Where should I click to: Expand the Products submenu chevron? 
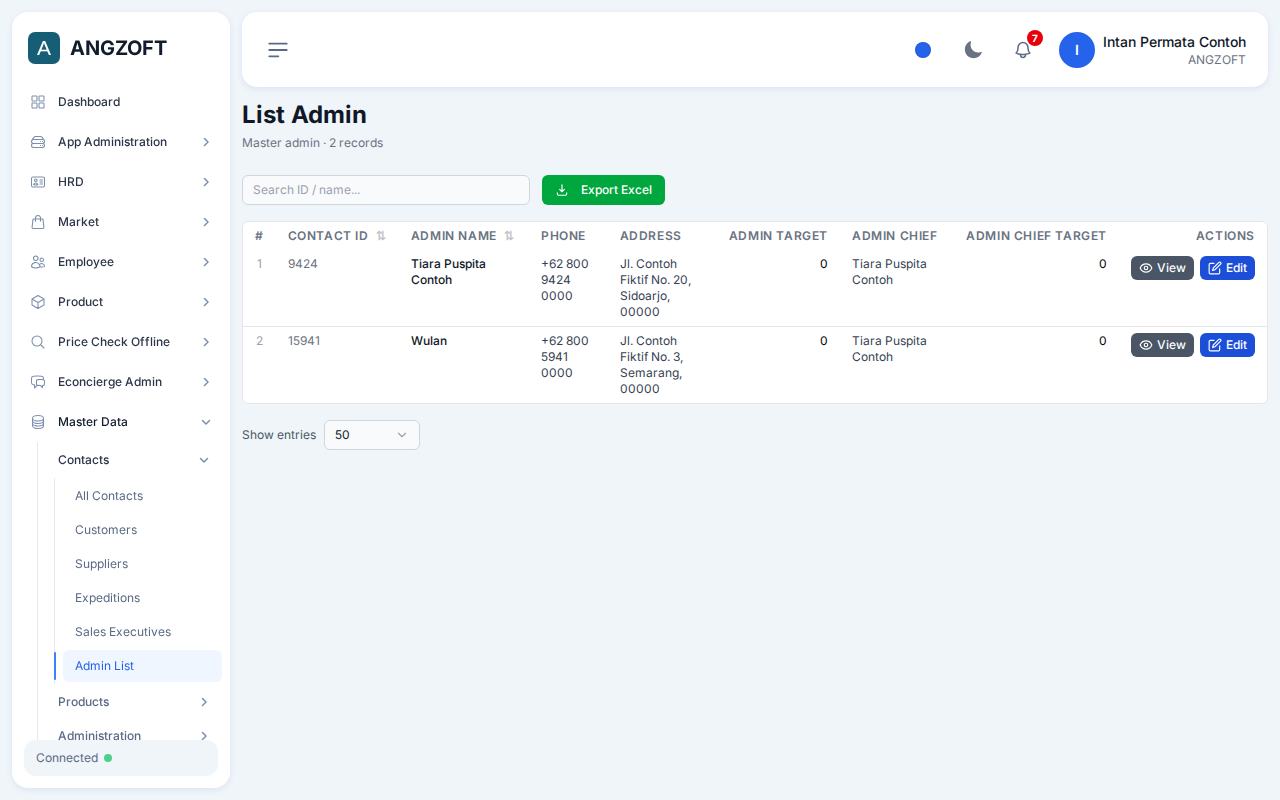[204, 702]
